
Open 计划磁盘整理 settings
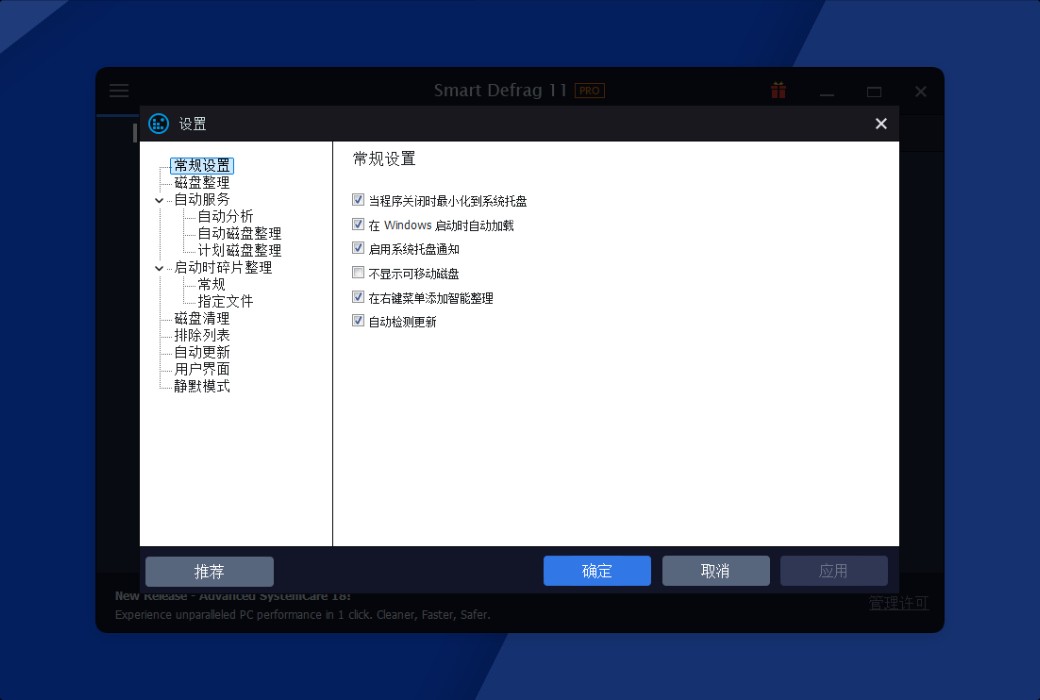[239, 251]
